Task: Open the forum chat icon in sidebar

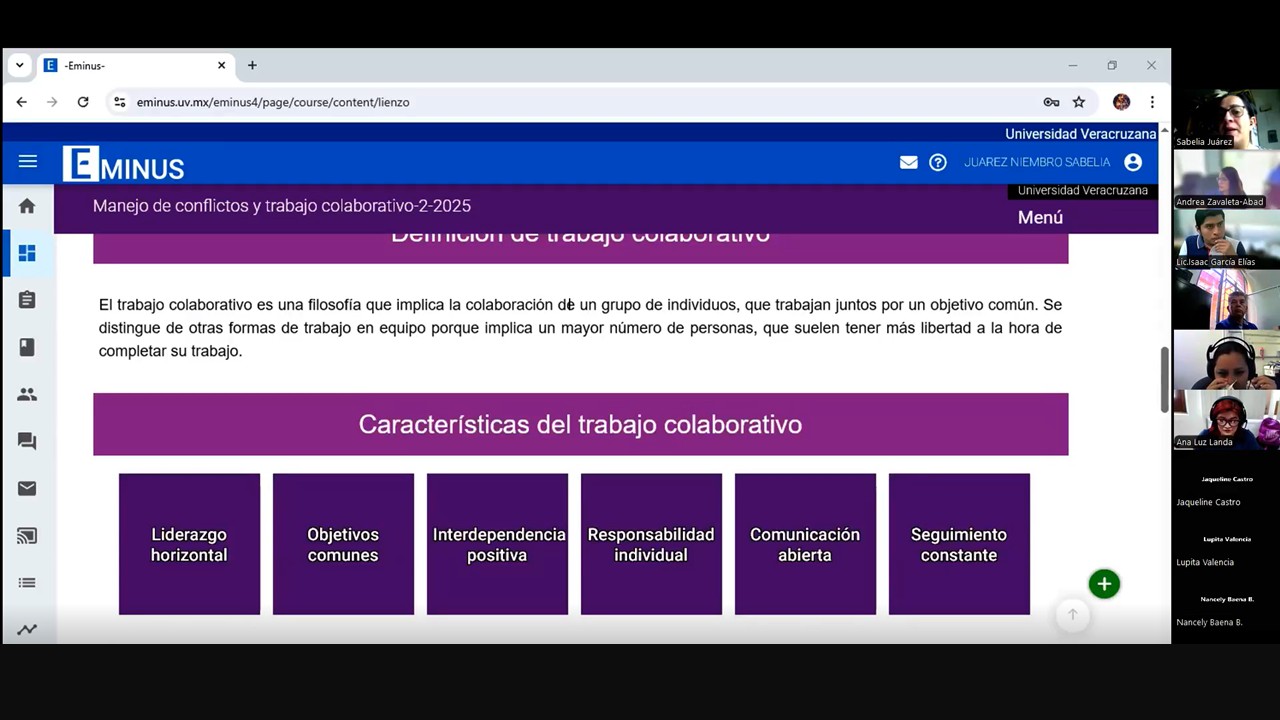Action: point(27,441)
